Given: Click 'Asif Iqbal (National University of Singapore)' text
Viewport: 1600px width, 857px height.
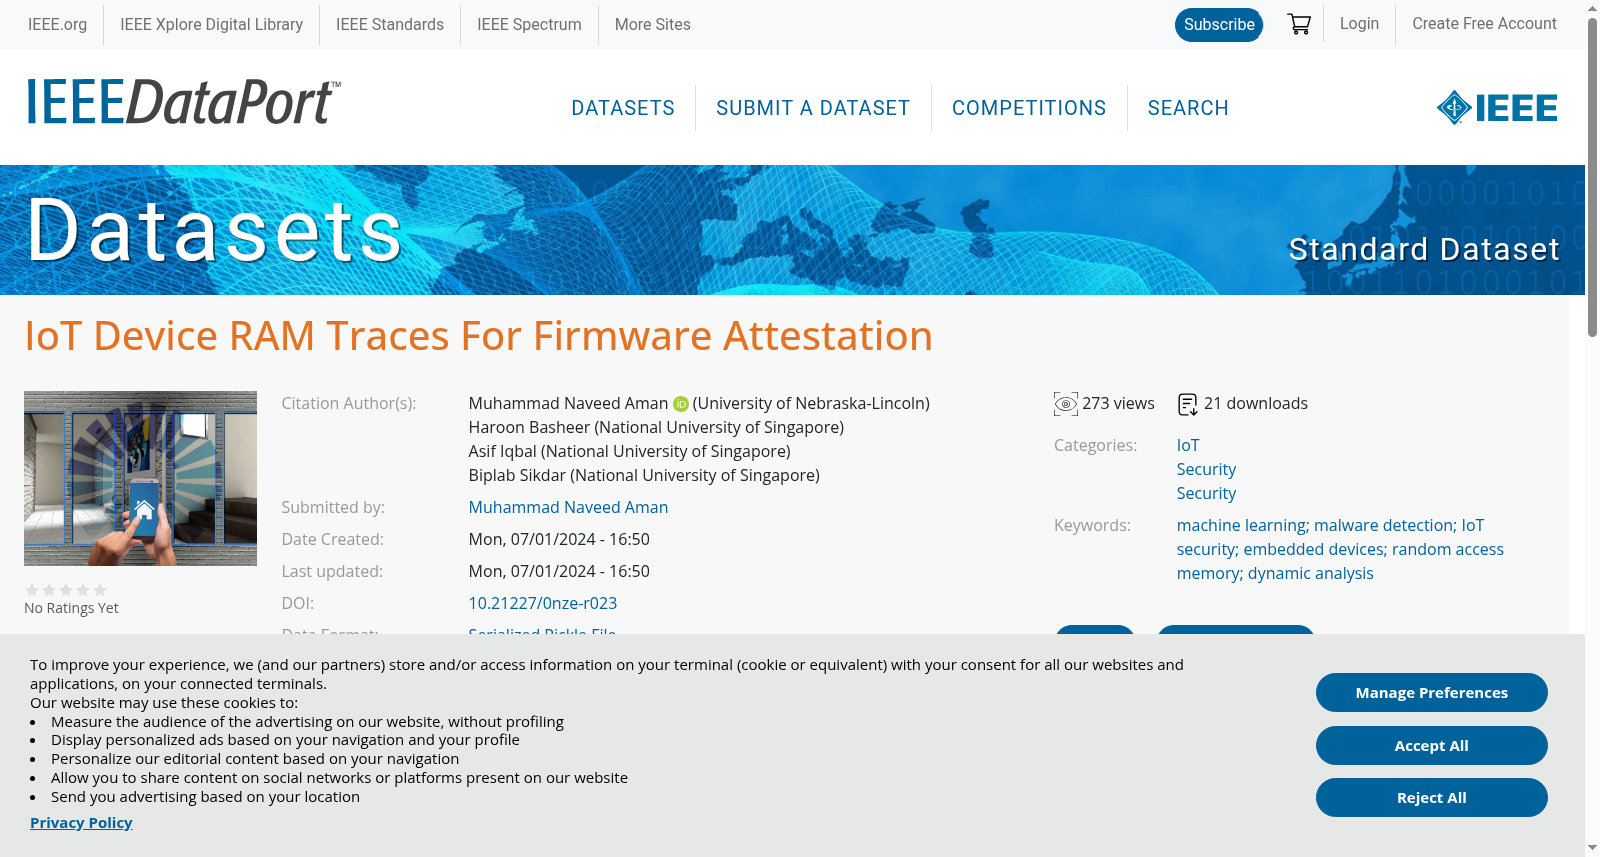Looking at the screenshot, I should [x=629, y=451].
